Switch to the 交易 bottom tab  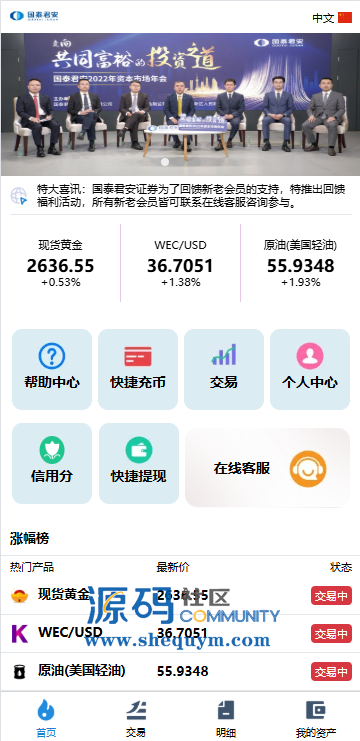[136, 719]
